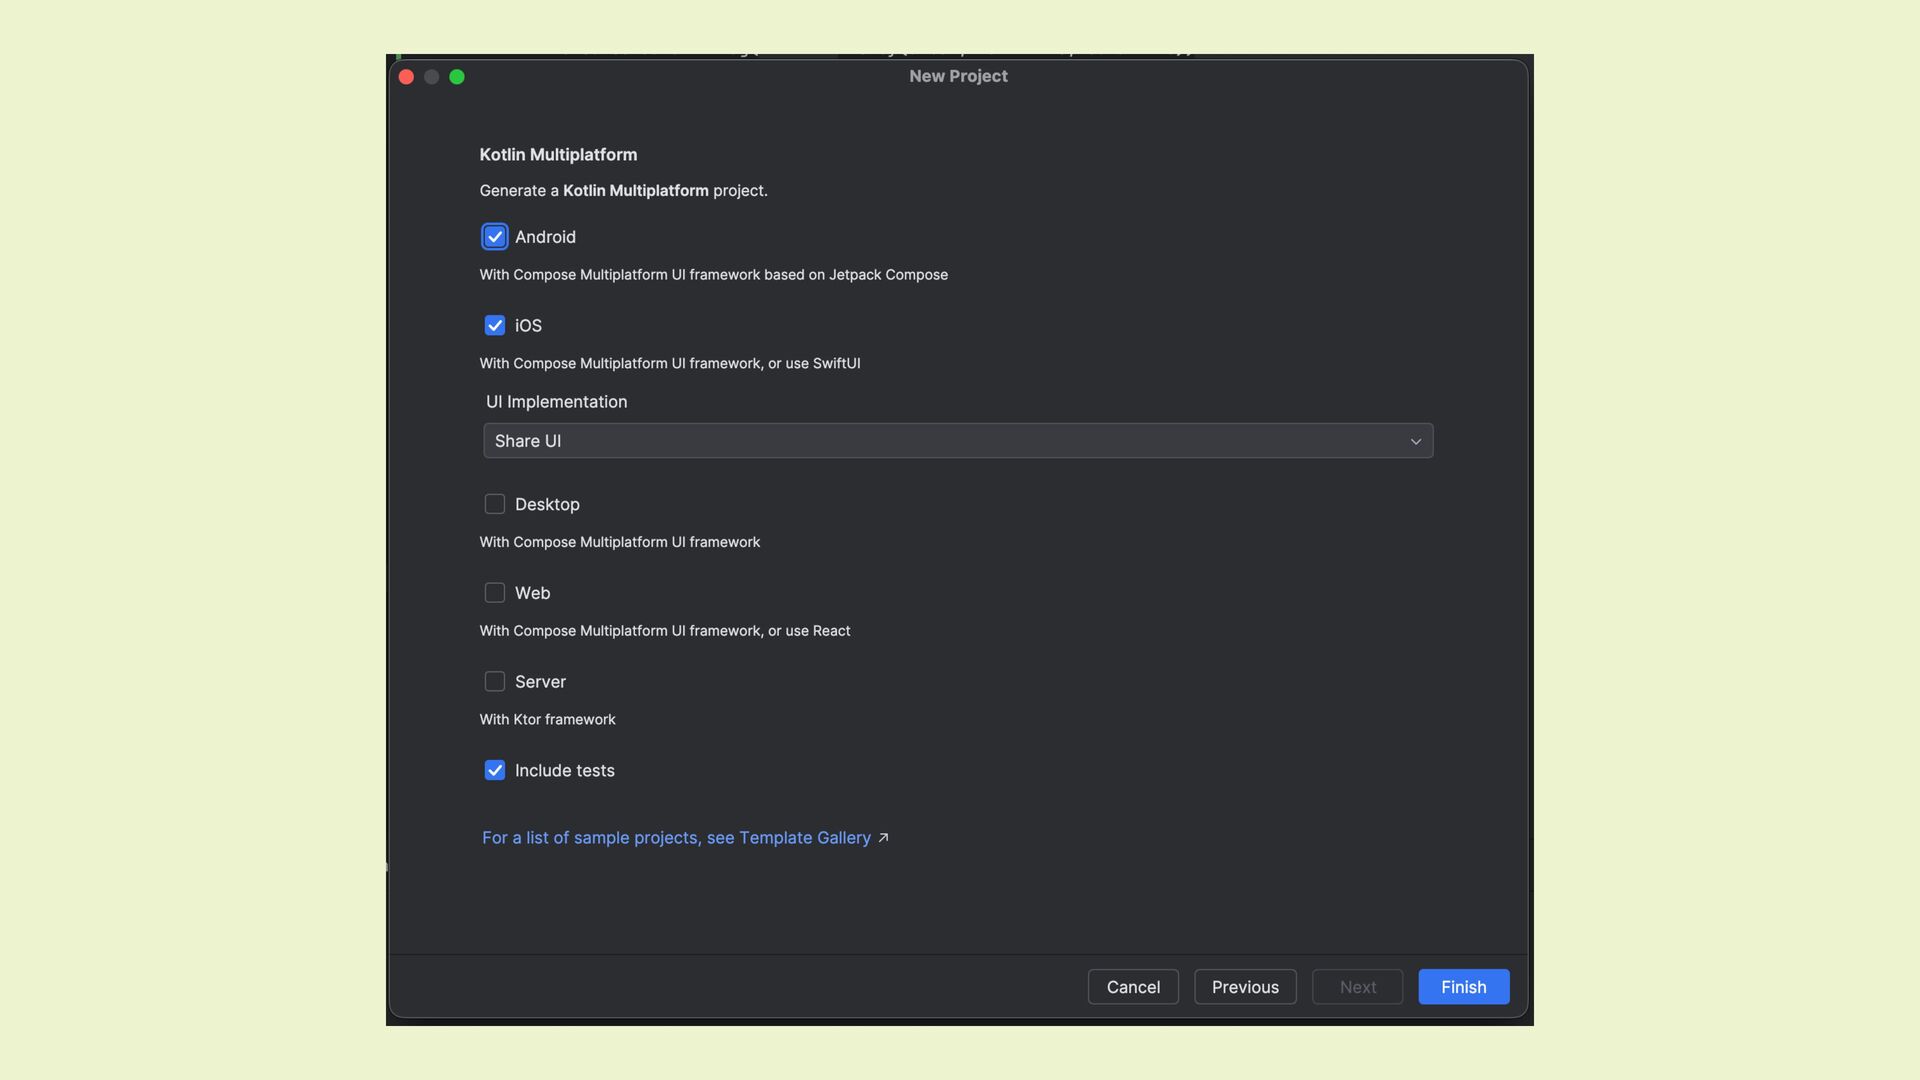Open the UI Implementation Share UI dropdown

957,441
